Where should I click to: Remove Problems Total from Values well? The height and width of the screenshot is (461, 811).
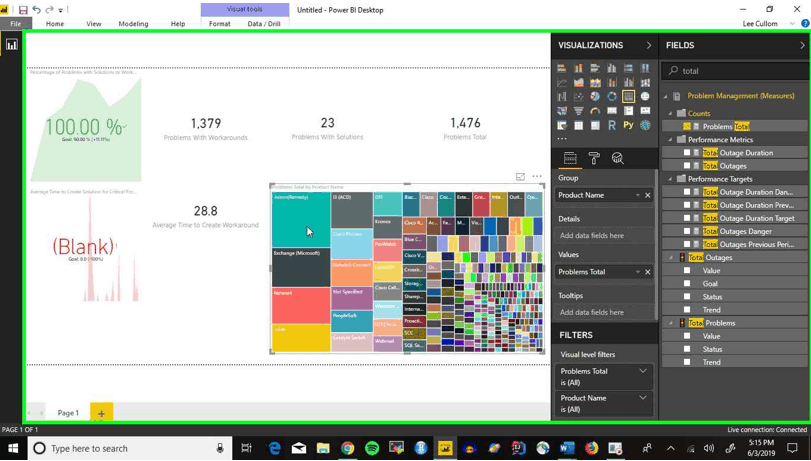tap(648, 272)
